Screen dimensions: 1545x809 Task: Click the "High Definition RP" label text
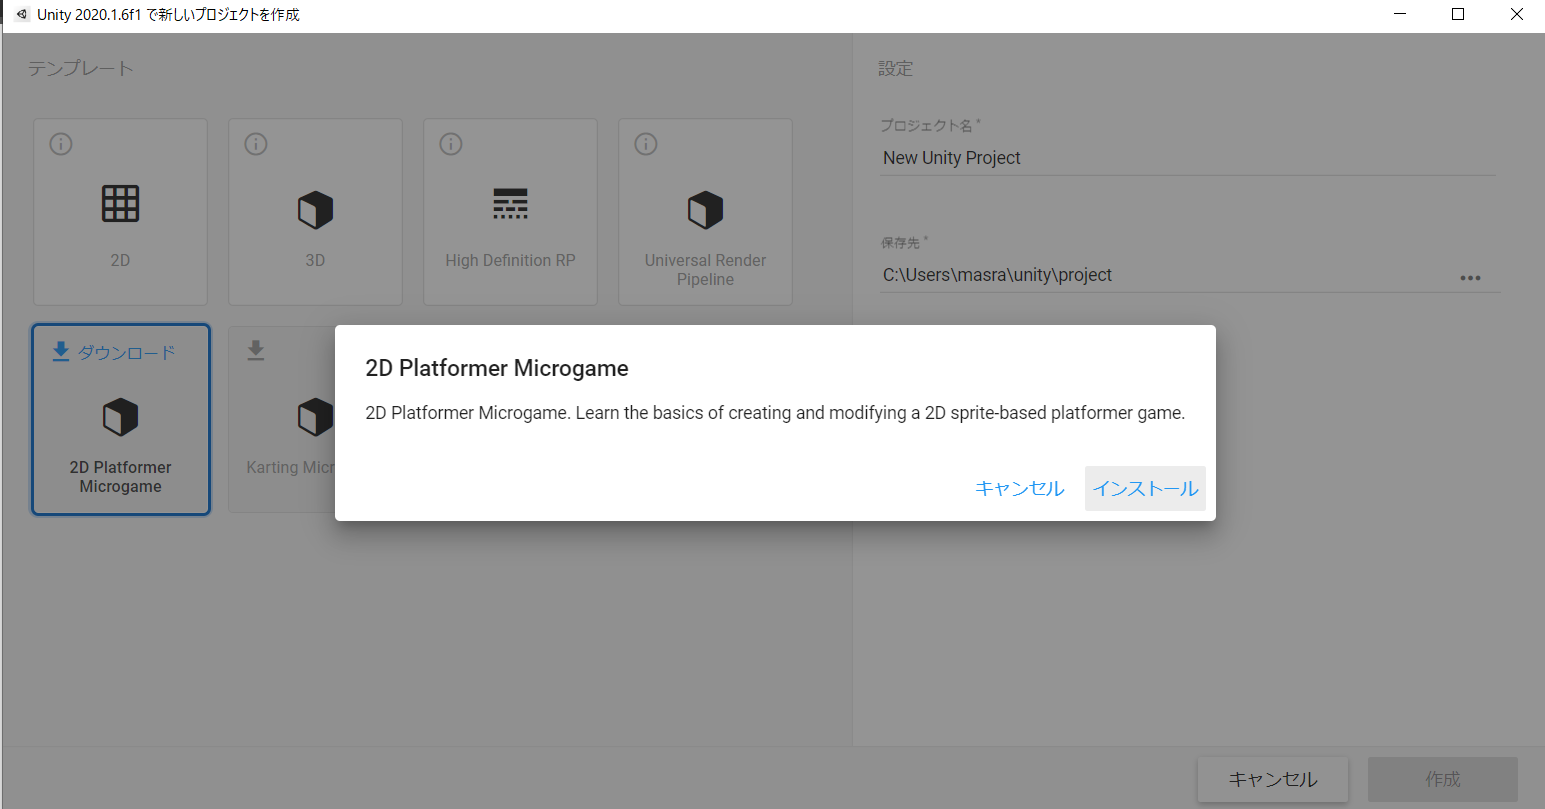[510, 260]
